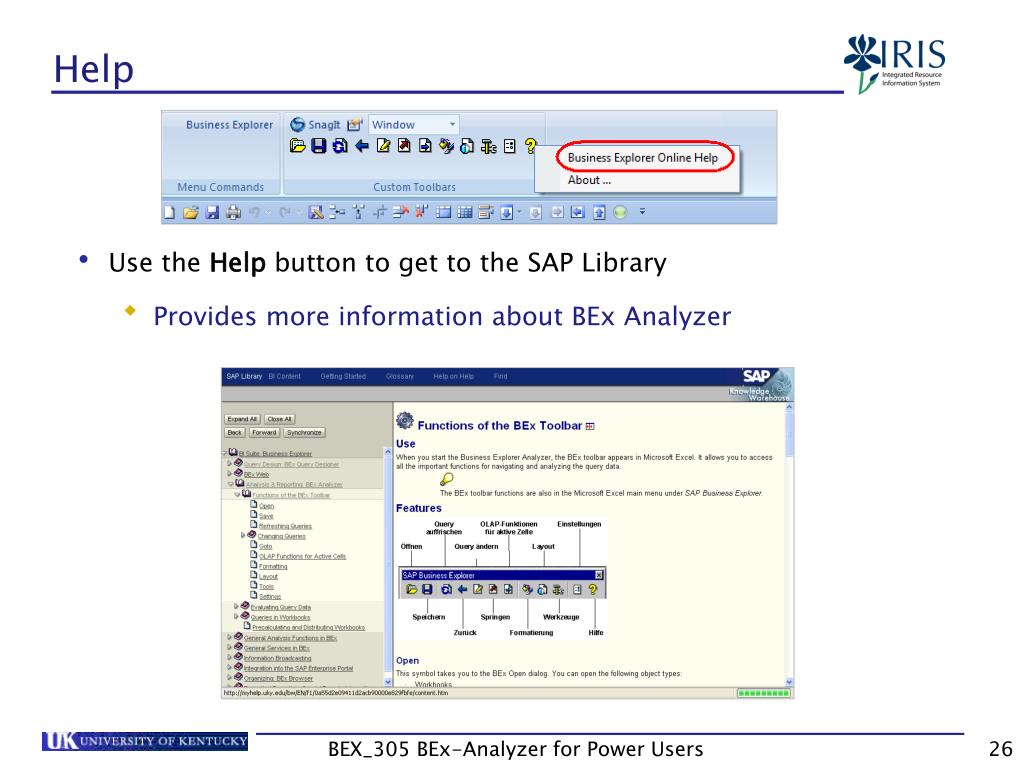Click Find in SAP Library header
Image resolution: width=1024 pixels, height=768 pixels.
tap(500, 376)
